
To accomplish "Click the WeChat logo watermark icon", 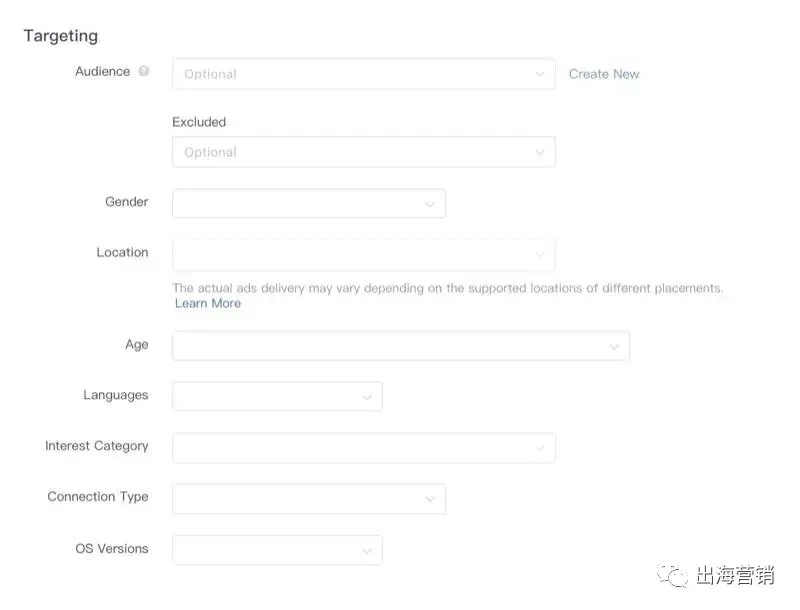I will click(x=672, y=575).
